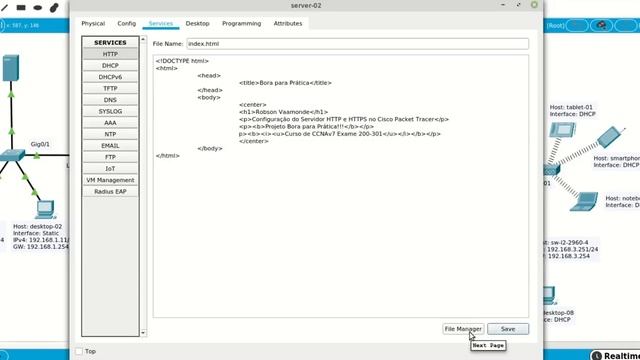Click the tablet-01 device icon
Image resolution: width=640 pixels, height=360 pixels.
pos(562,130)
